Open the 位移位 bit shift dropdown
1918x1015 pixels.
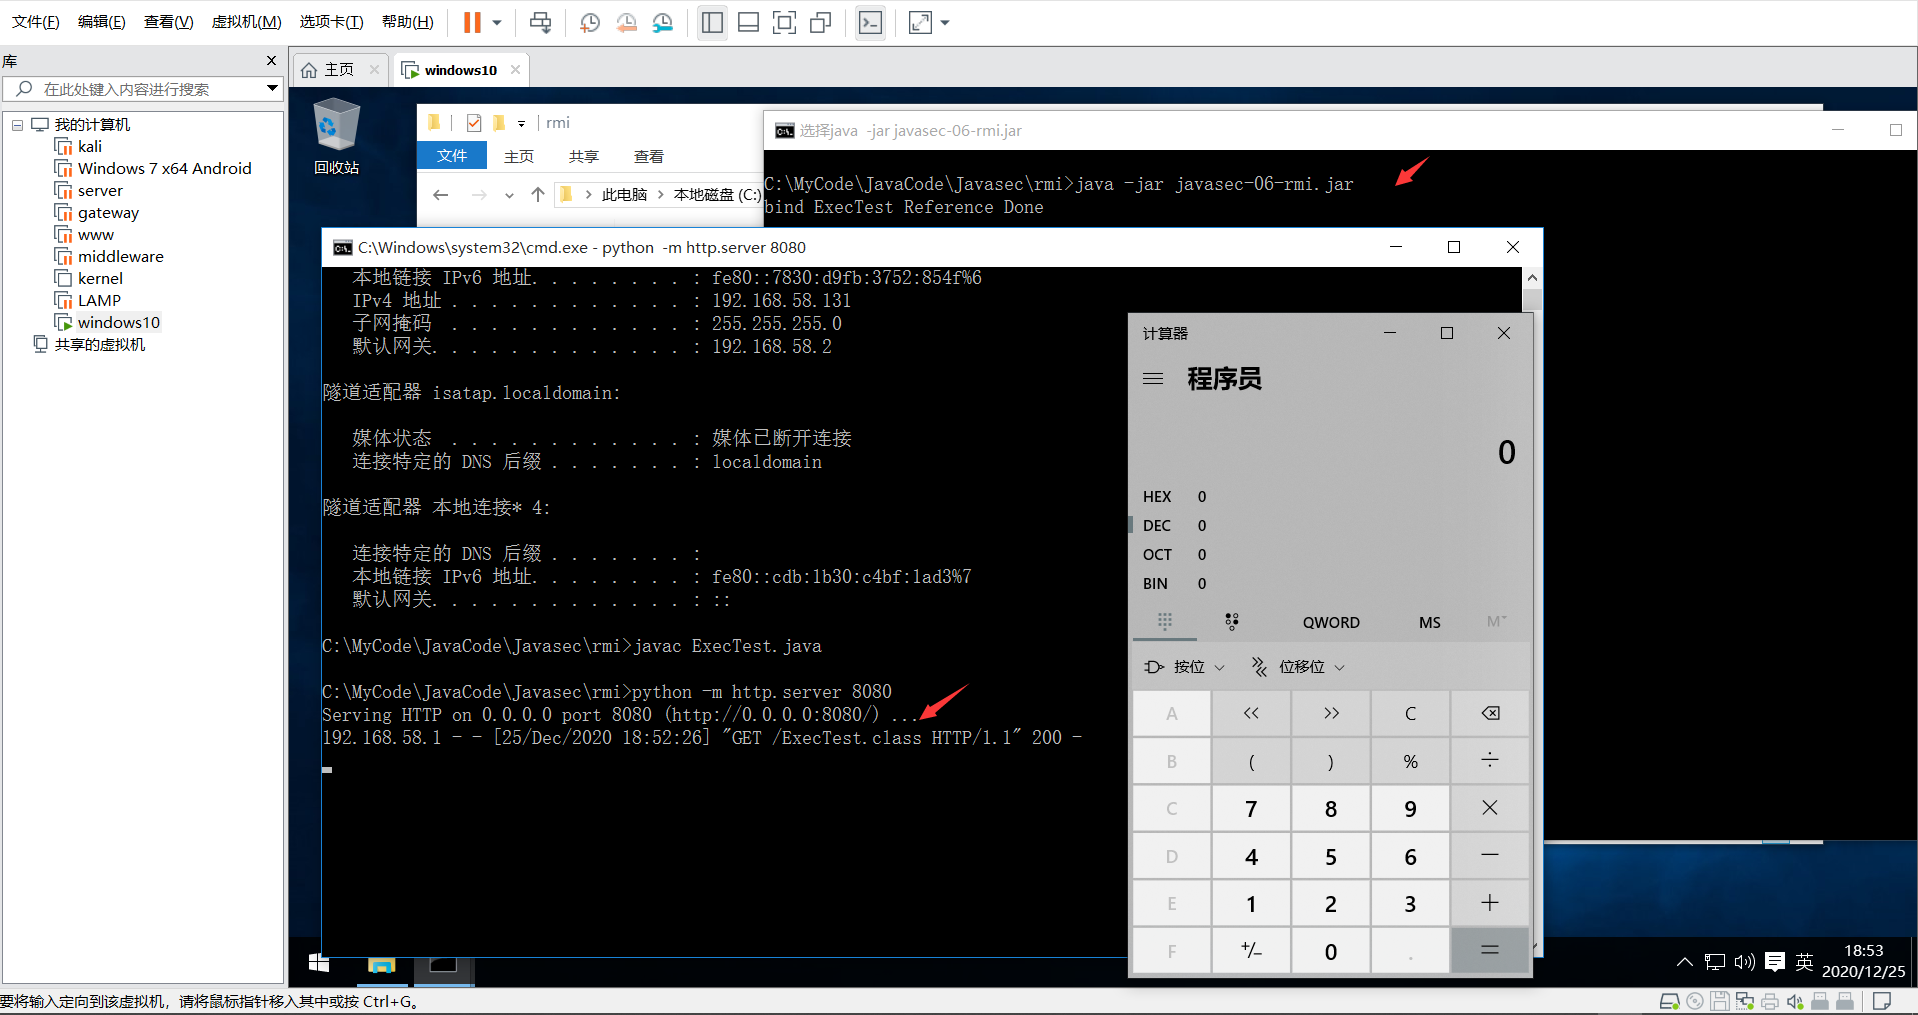[x=1298, y=667]
